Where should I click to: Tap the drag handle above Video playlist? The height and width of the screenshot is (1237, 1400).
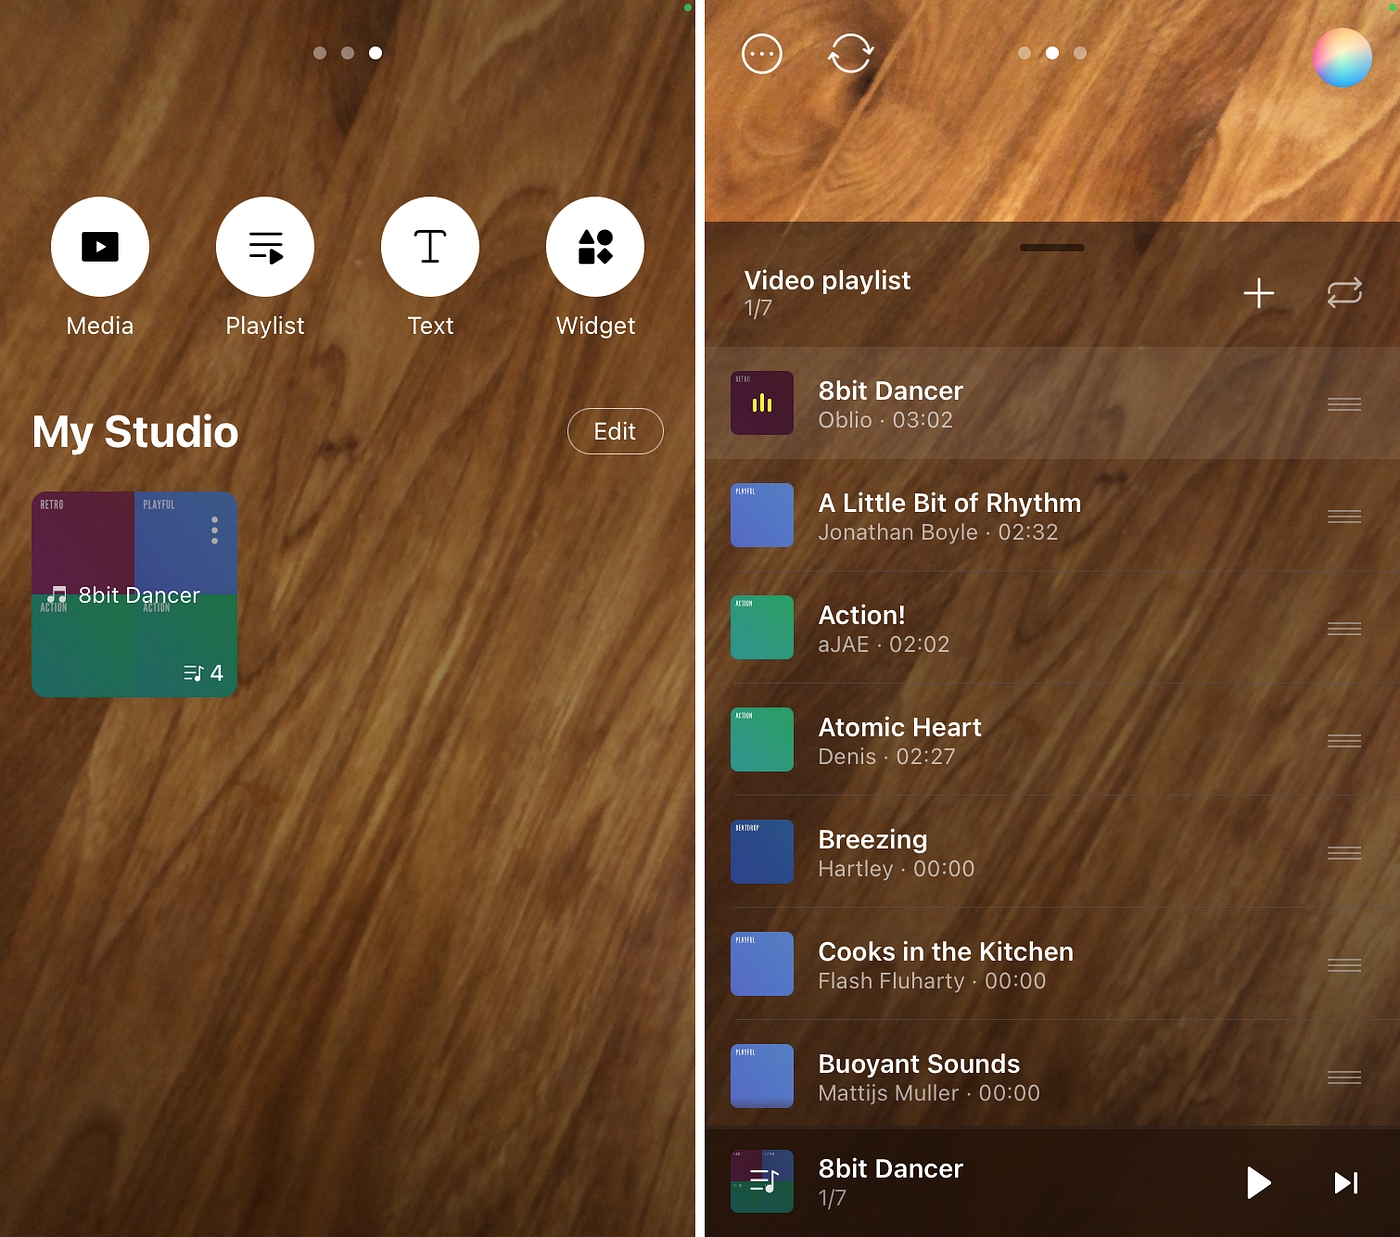point(1052,247)
